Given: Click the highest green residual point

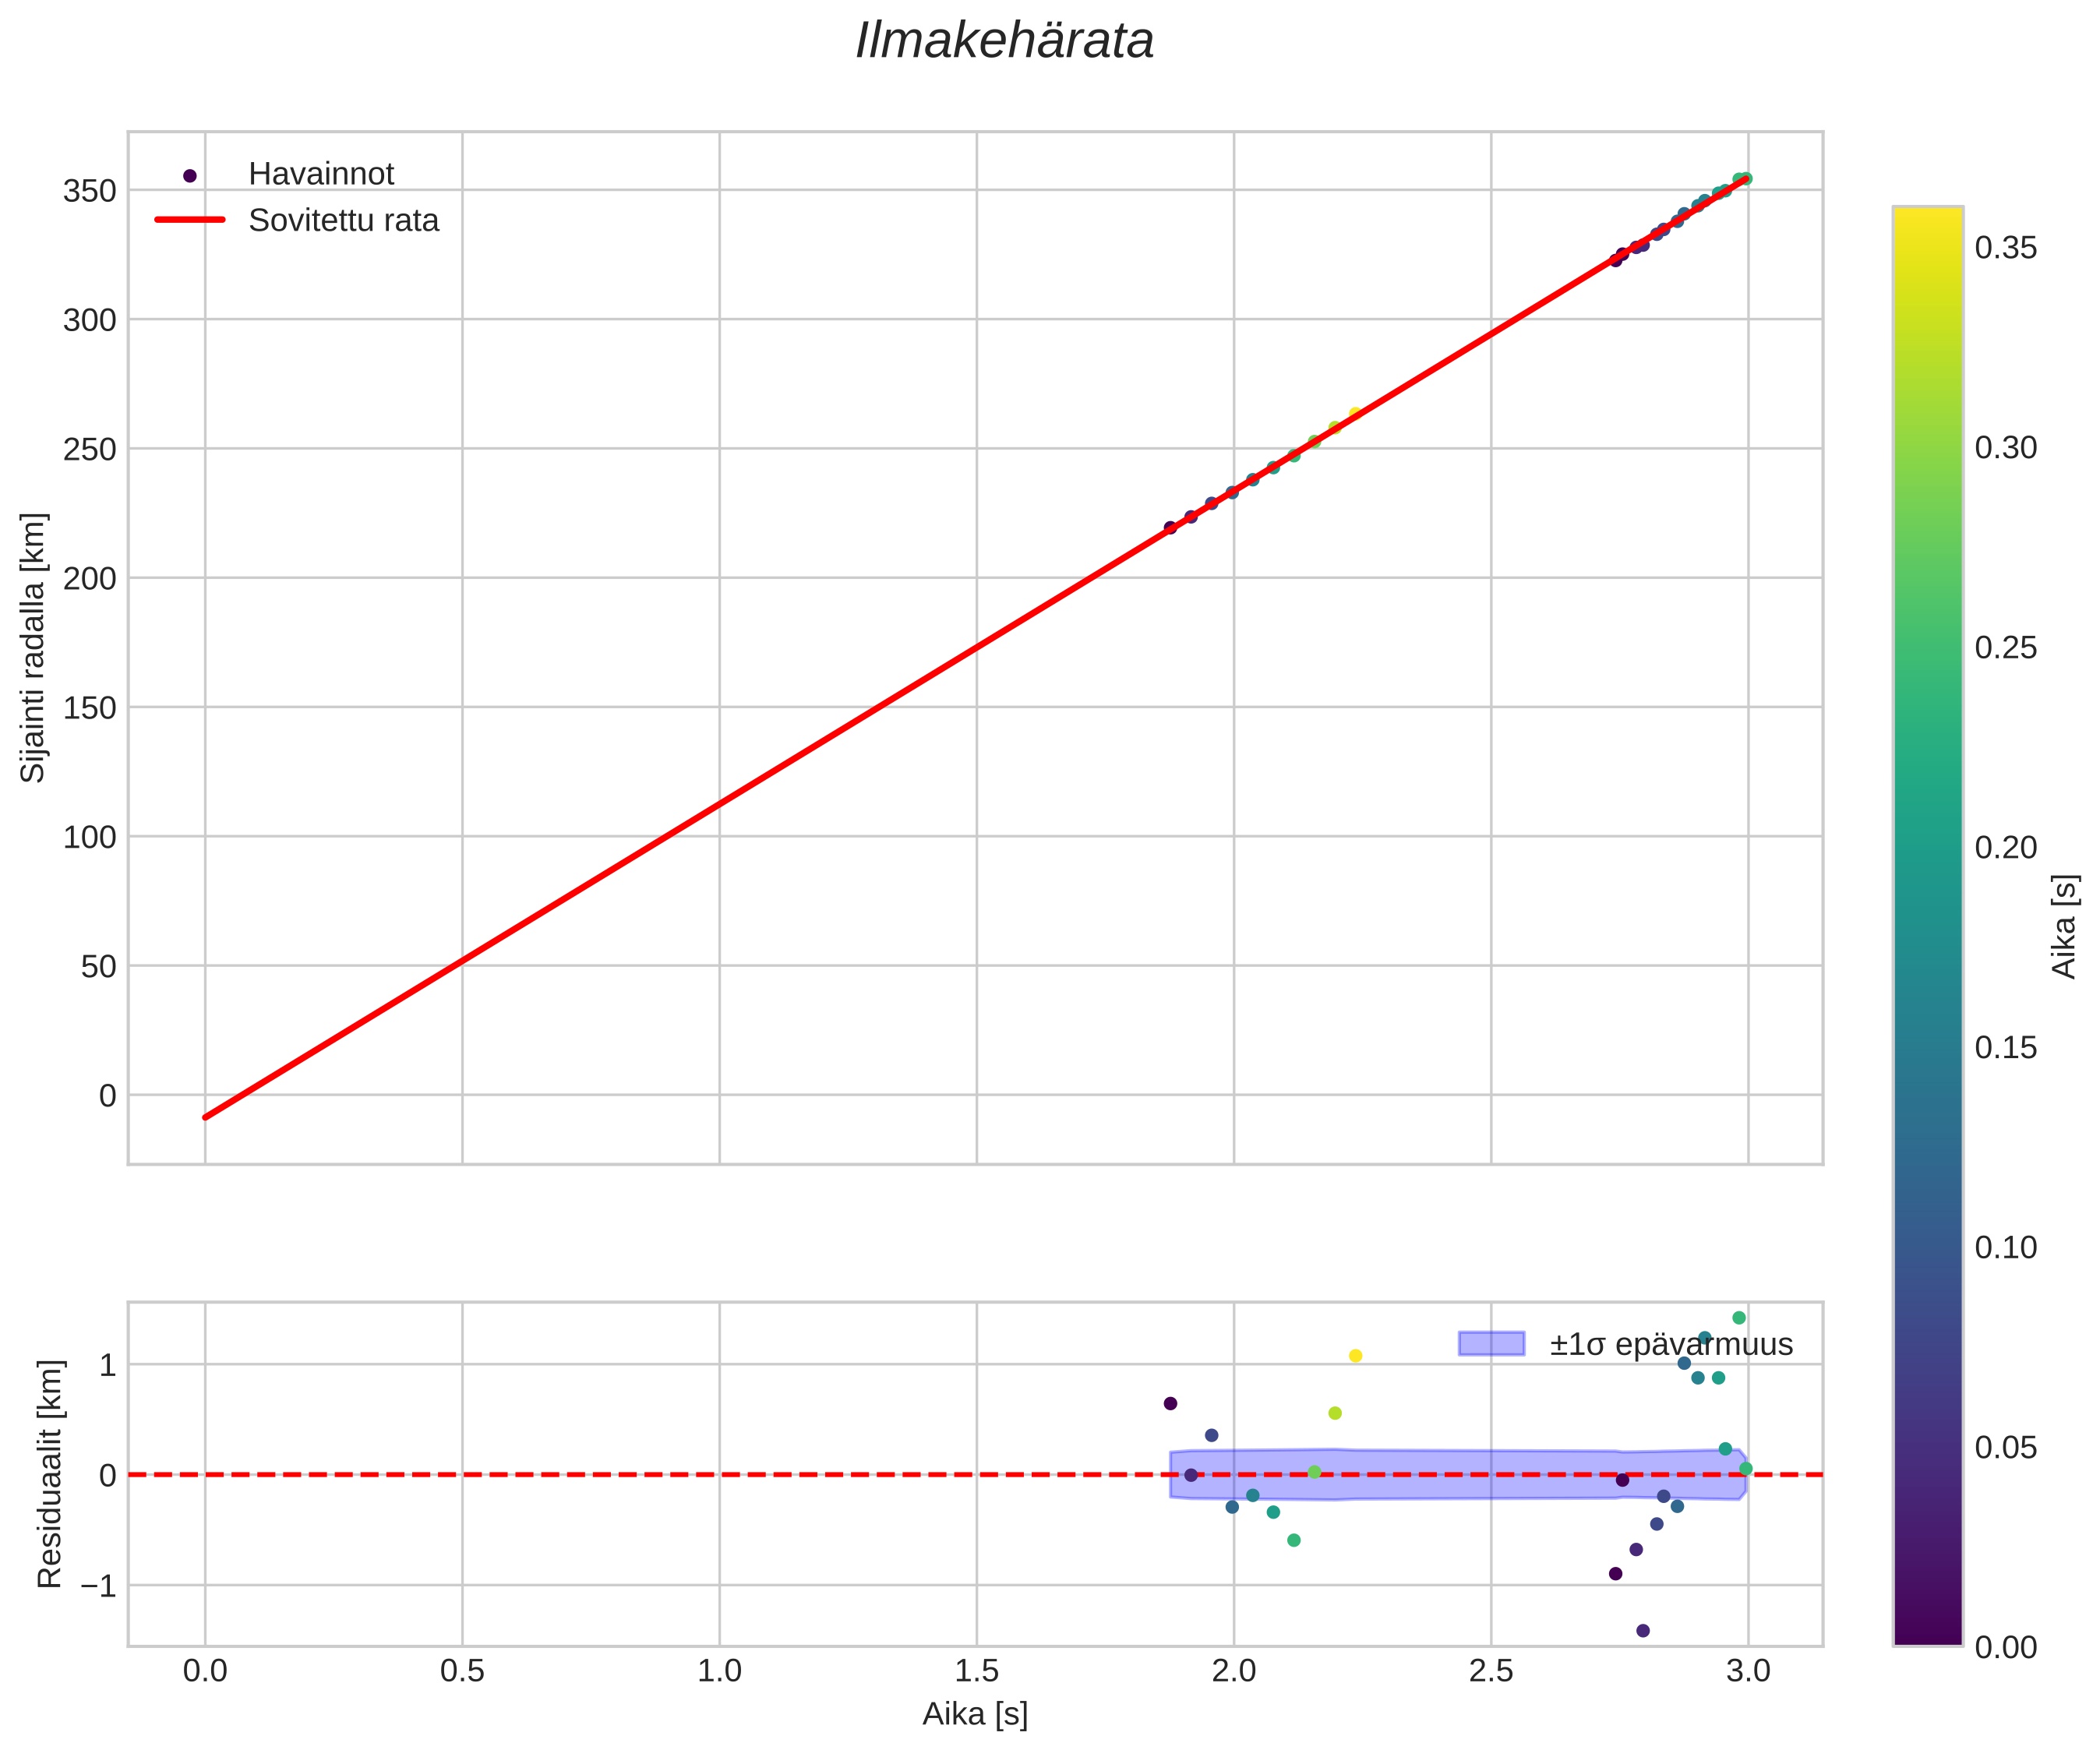Looking at the screenshot, I should [1739, 1318].
